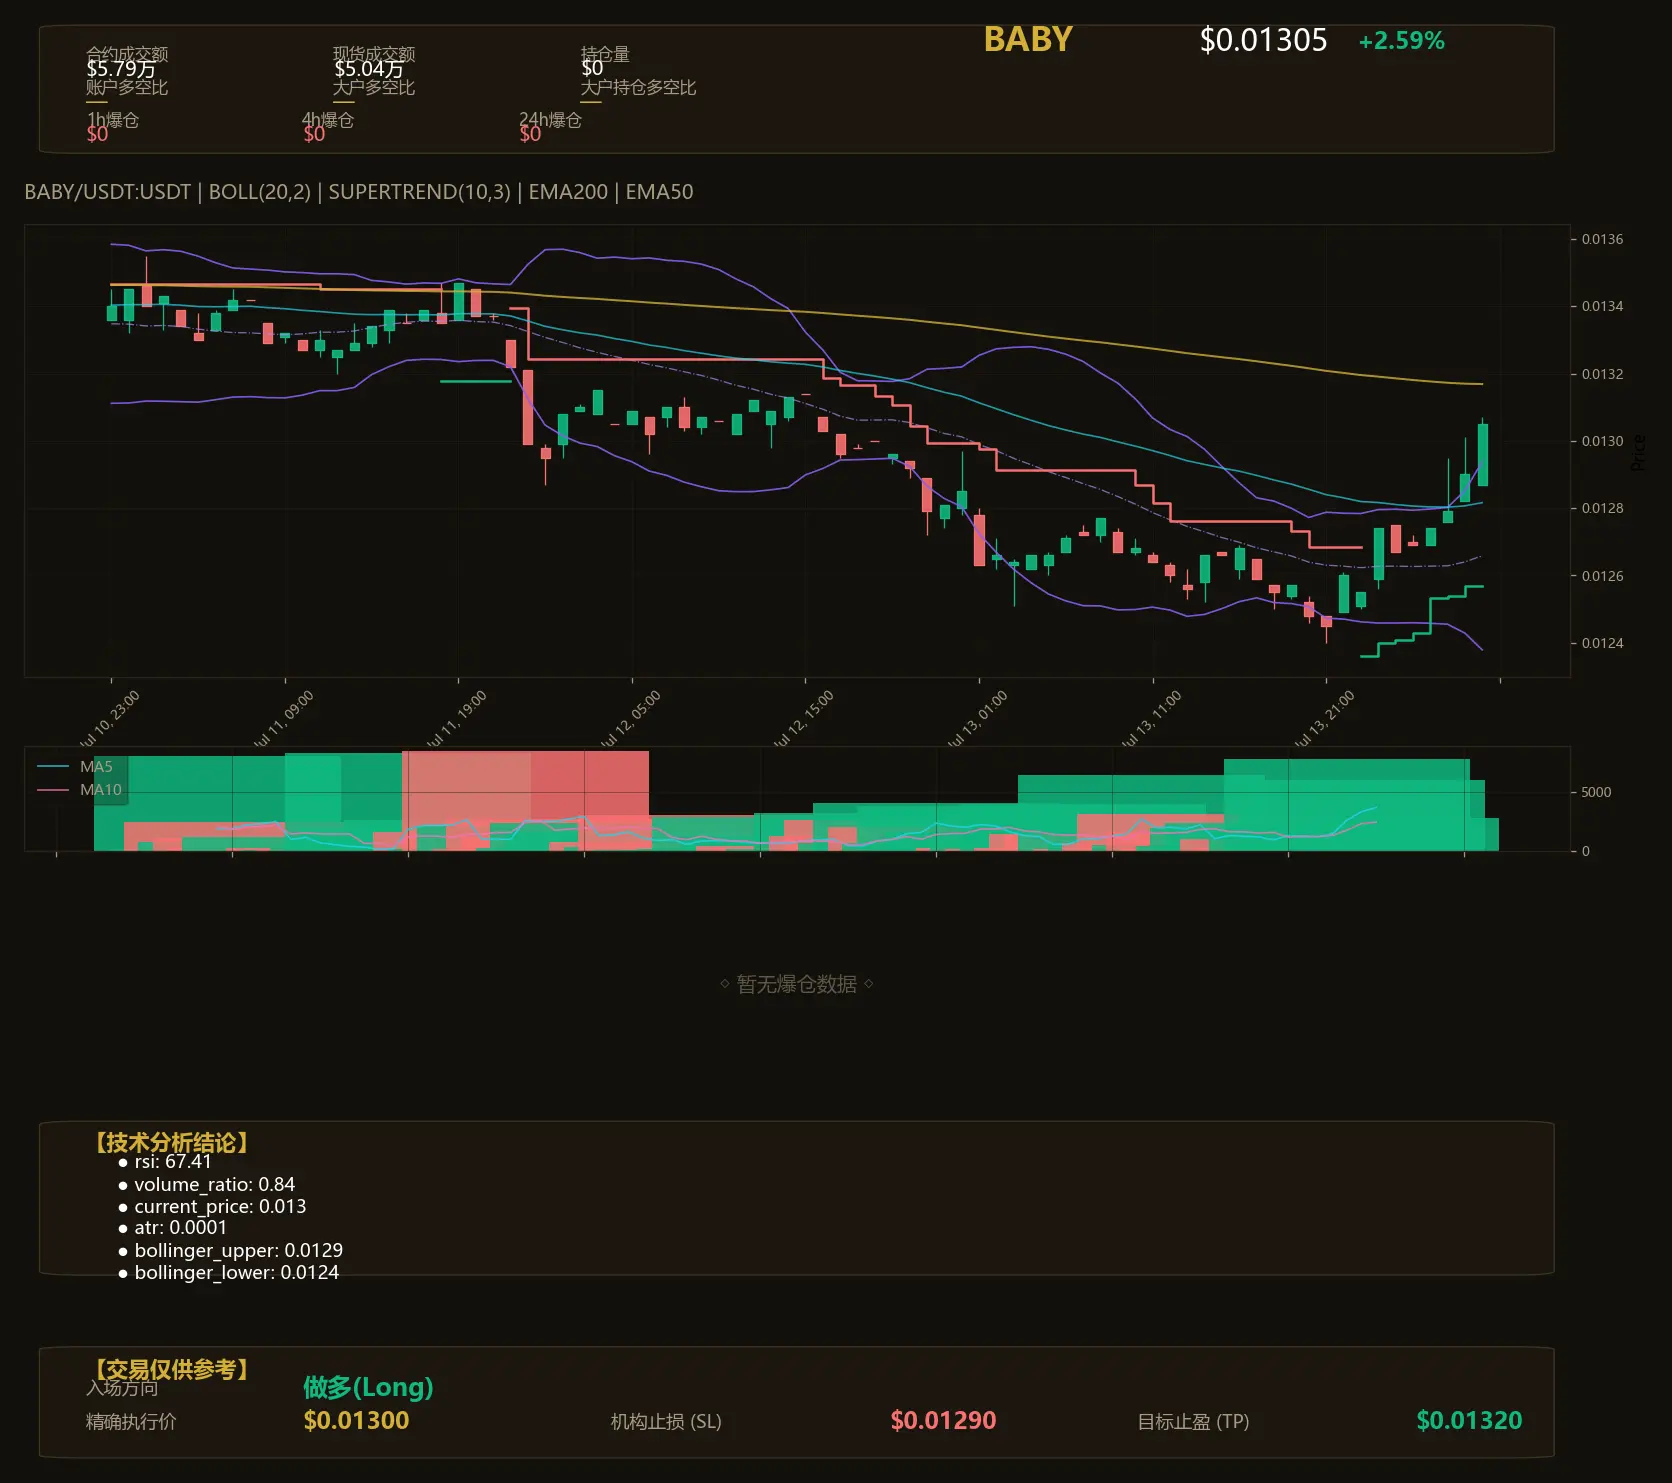The width and height of the screenshot is (1672, 1483).
Task: Select the $0.01300 execution price
Action: click(x=356, y=1421)
